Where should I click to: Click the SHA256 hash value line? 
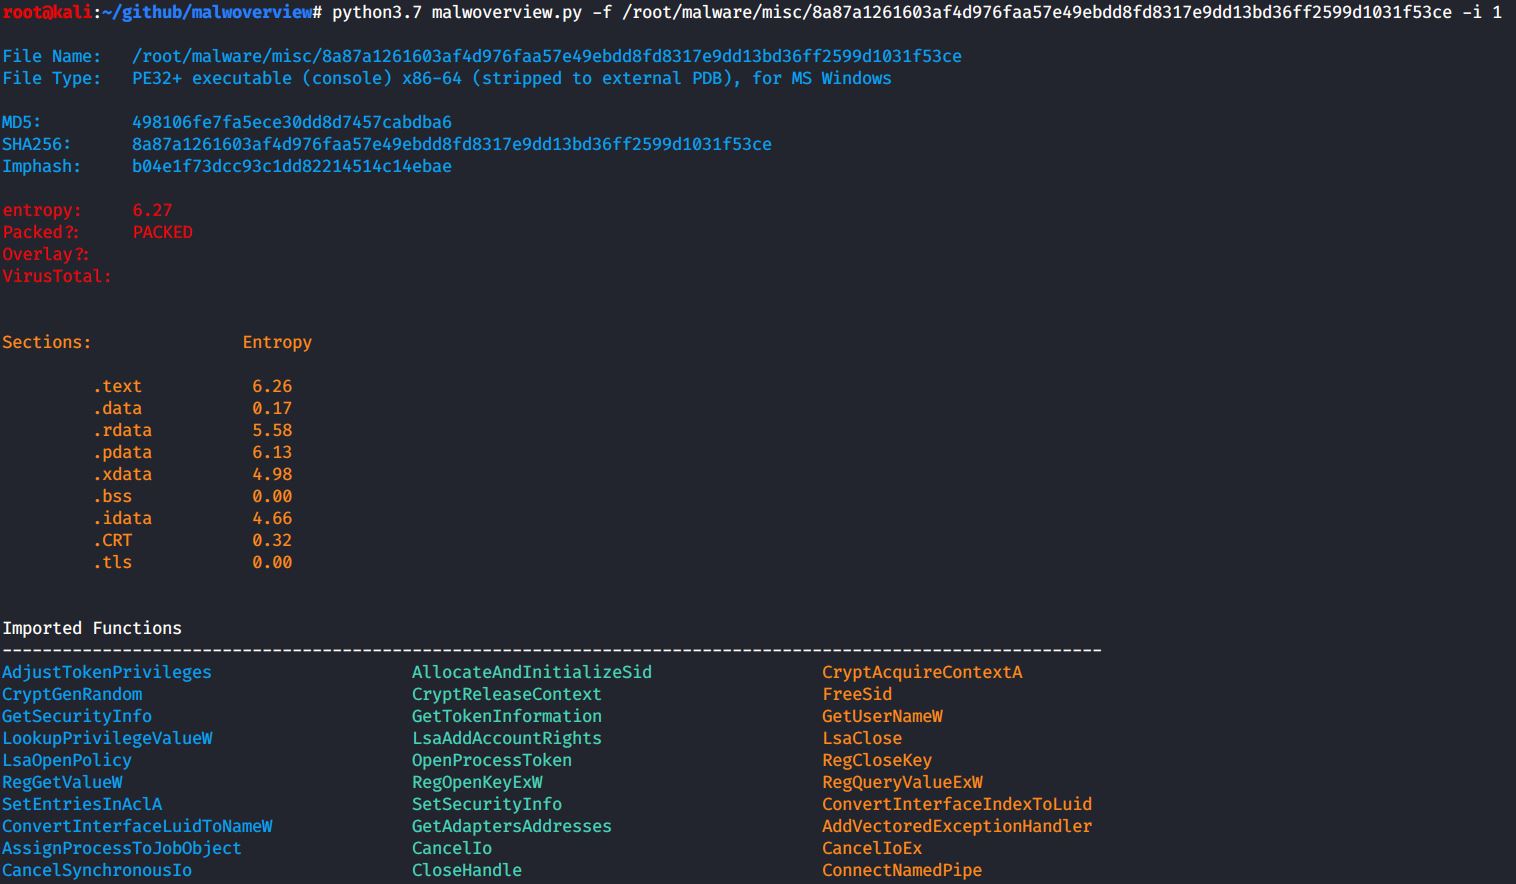[452, 144]
